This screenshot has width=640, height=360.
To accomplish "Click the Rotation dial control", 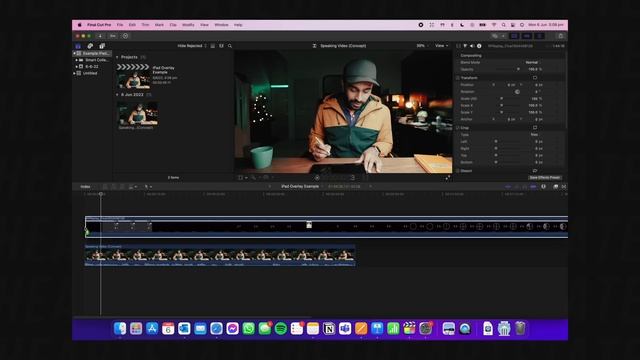I will tap(517, 92).
